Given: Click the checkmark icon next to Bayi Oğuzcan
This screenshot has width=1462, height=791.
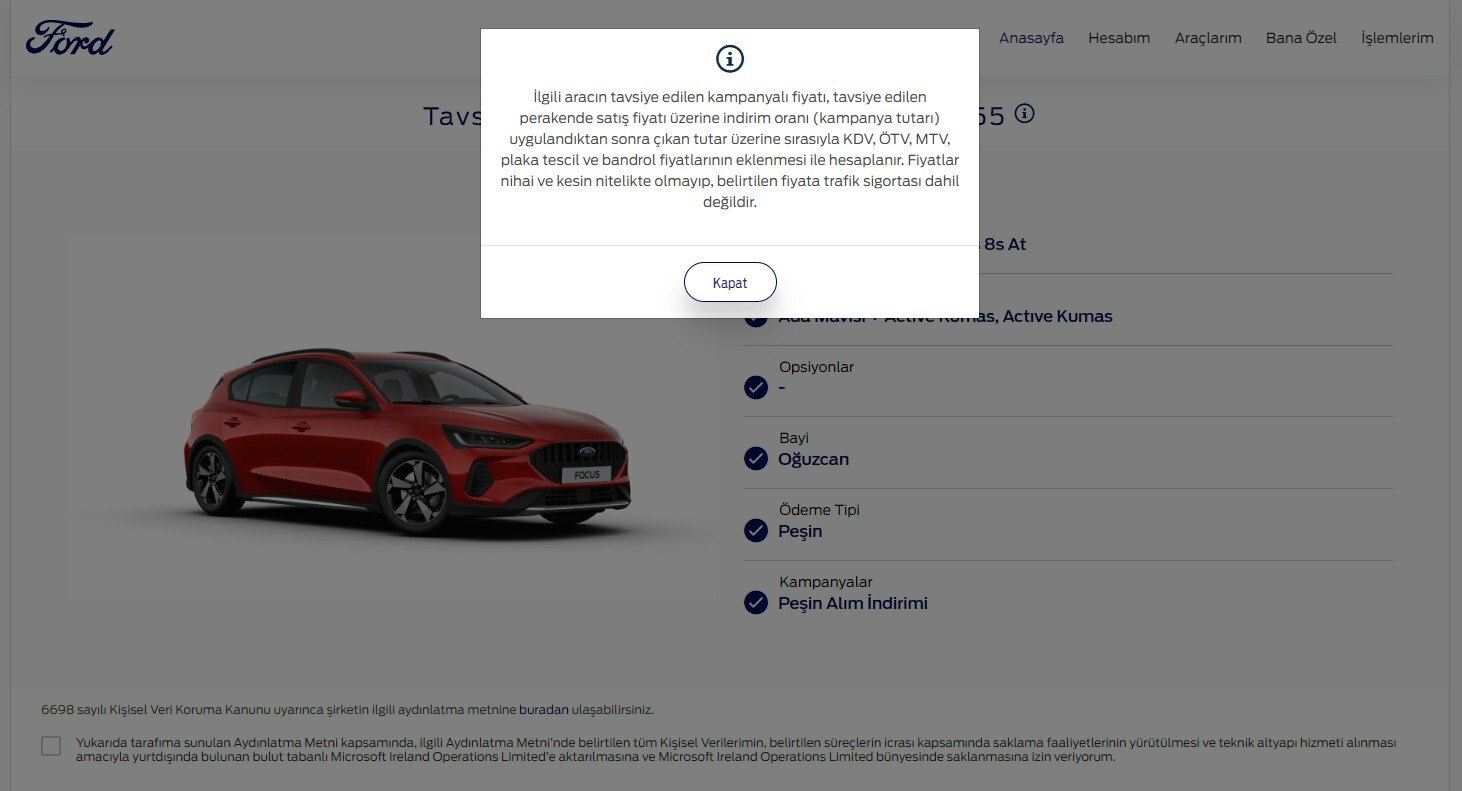Looking at the screenshot, I should tap(756, 459).
